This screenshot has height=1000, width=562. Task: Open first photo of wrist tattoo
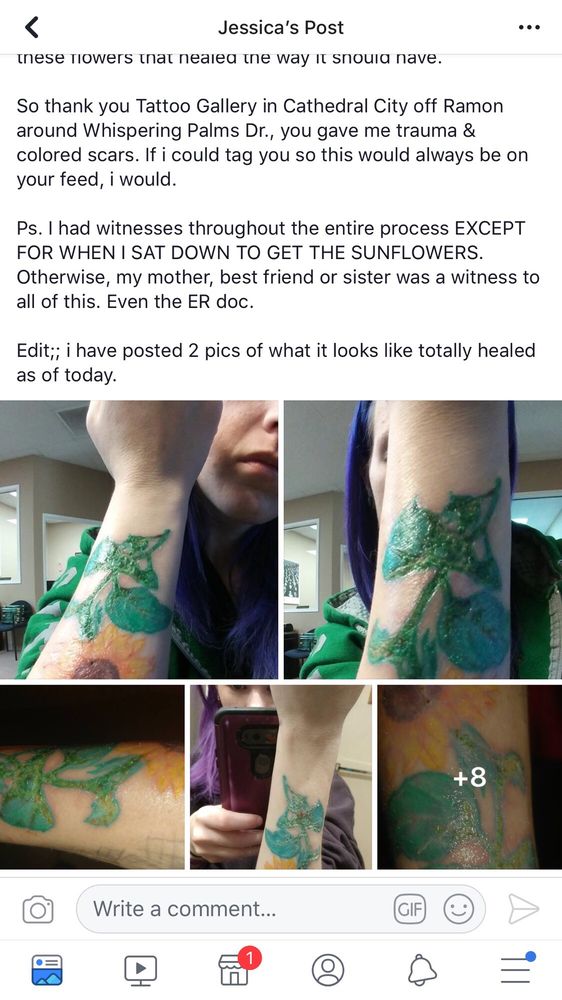pos(139,540)
